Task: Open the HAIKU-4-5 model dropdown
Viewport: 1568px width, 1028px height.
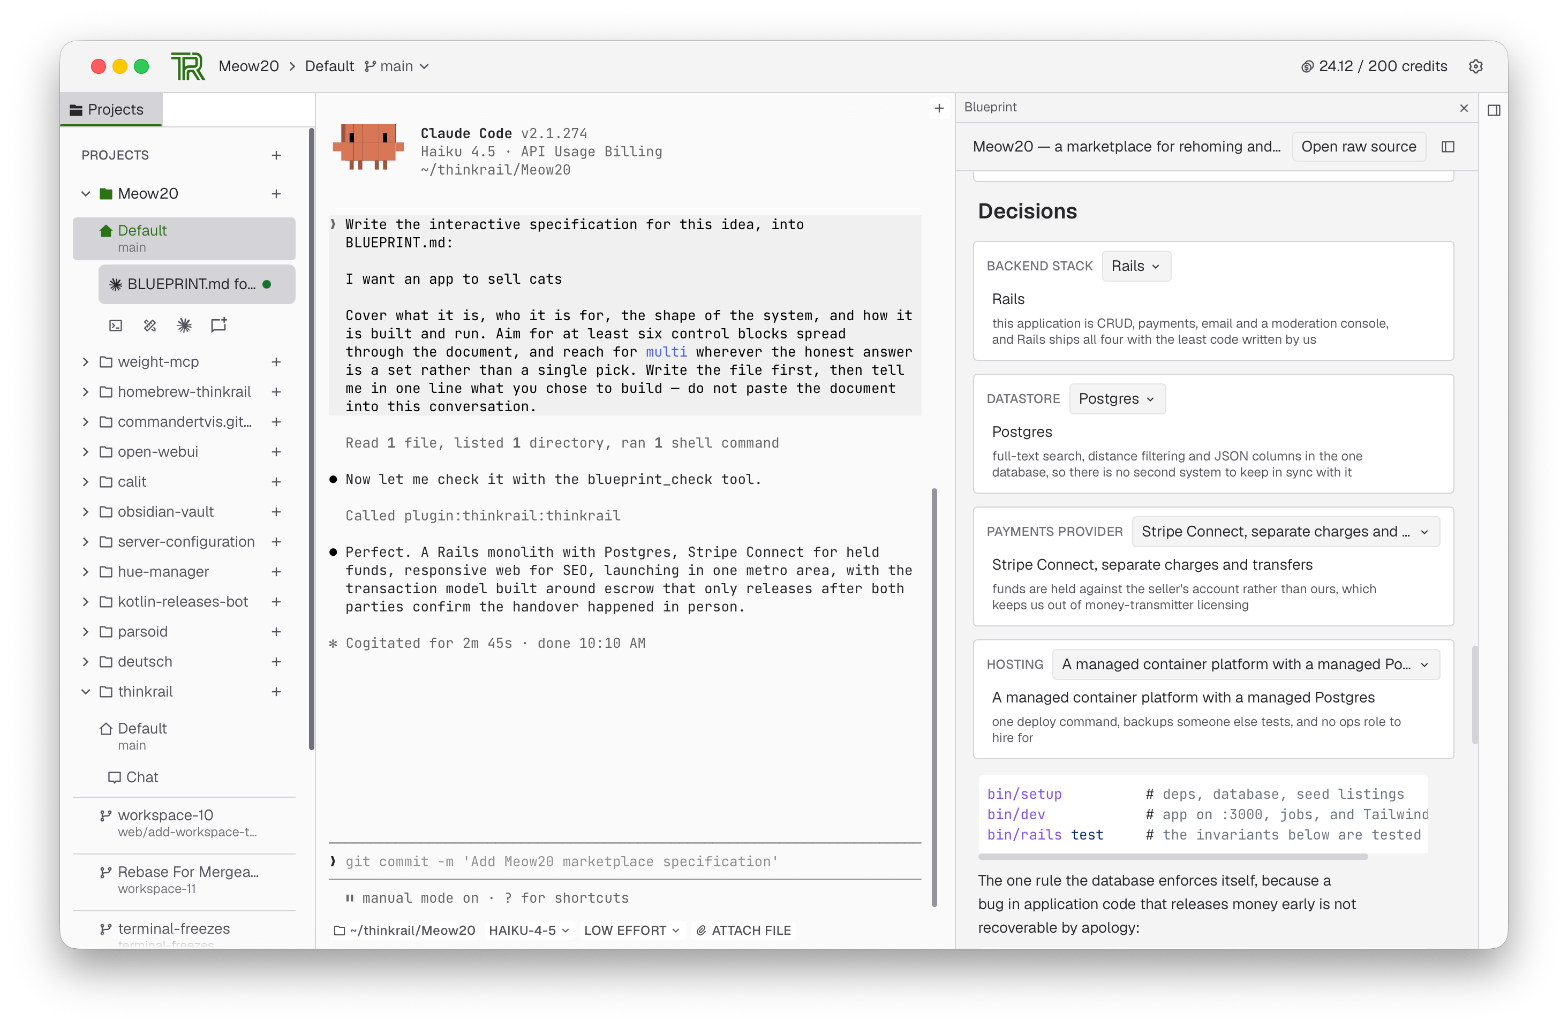Action: 529,931
